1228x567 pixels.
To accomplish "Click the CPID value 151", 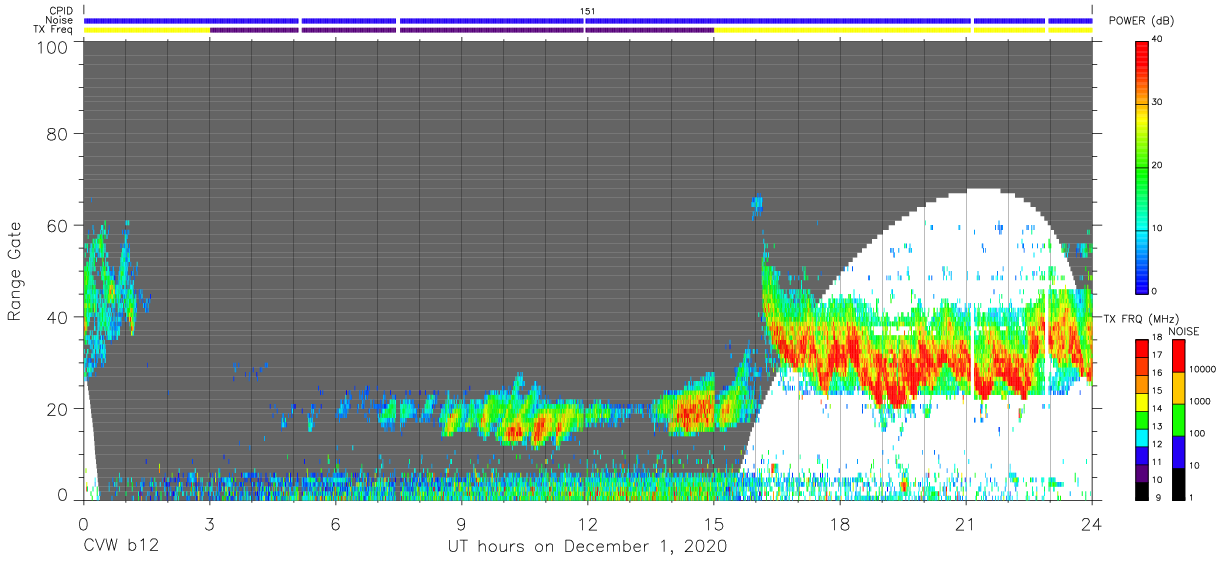I will (x=587, y=11).
